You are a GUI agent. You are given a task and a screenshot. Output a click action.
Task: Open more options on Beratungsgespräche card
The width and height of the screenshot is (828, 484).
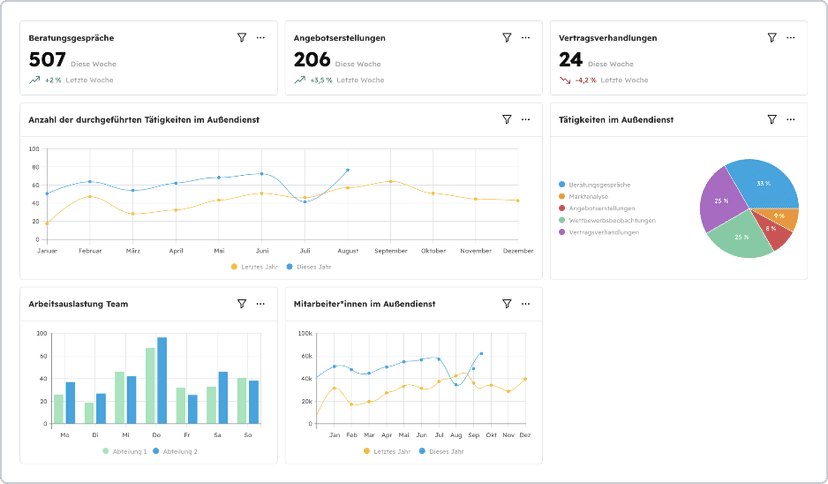(261, 37)
